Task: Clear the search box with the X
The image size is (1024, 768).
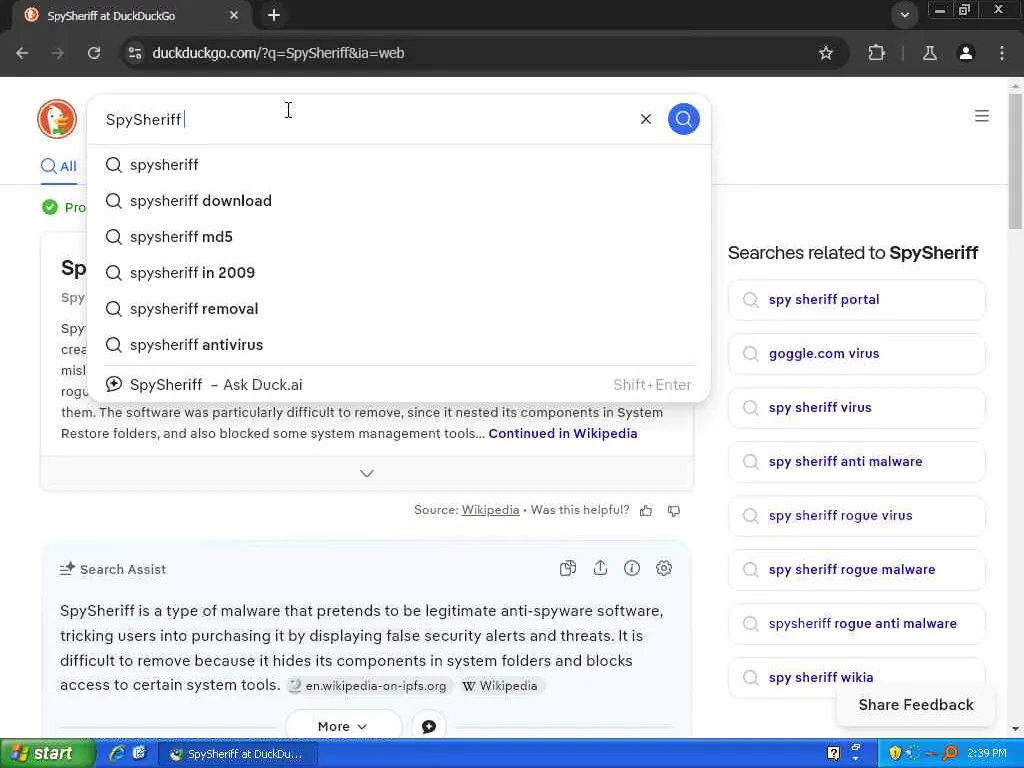Action: click(x=646, y=119)
